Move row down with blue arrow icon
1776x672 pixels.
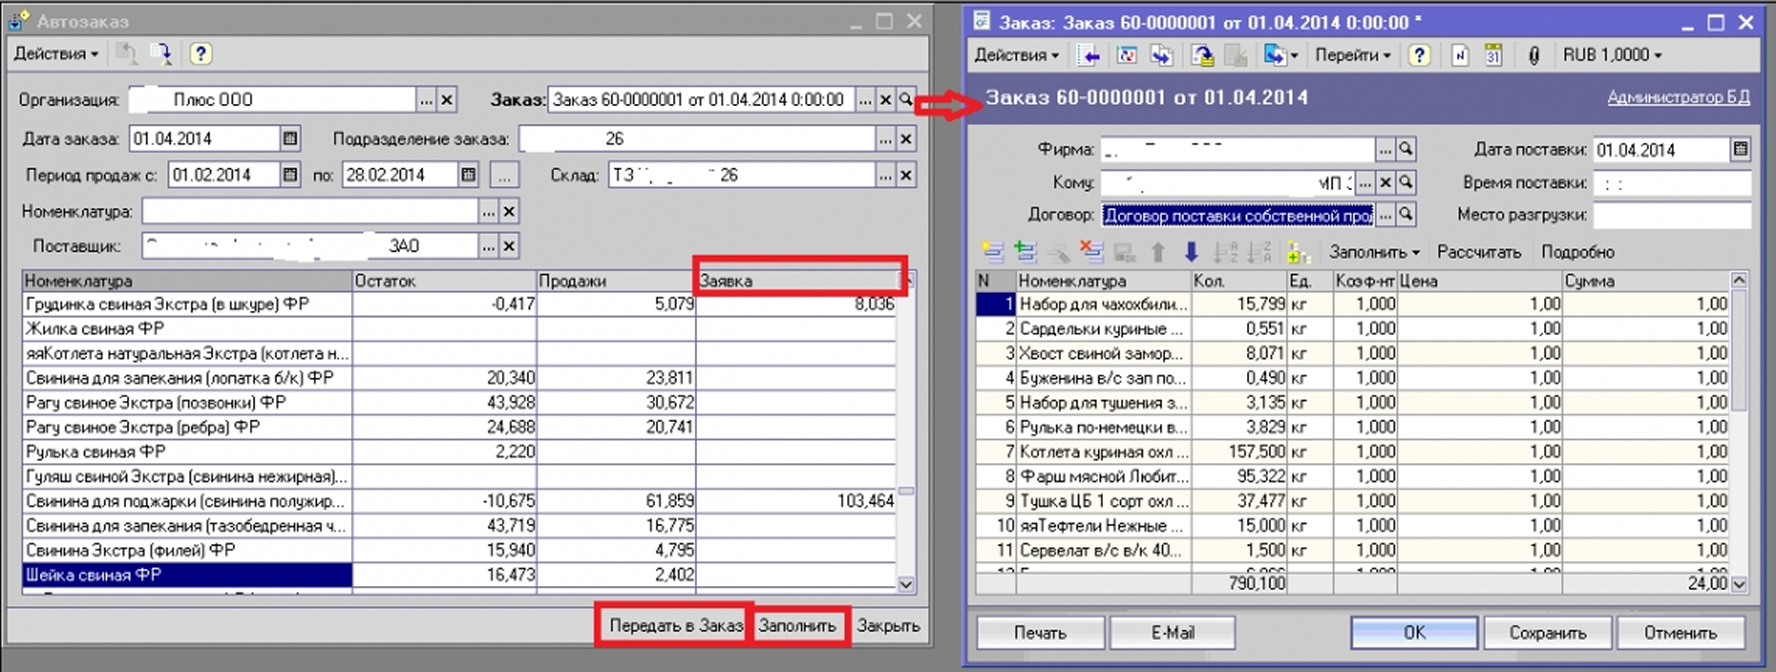tap(1191, 253)
